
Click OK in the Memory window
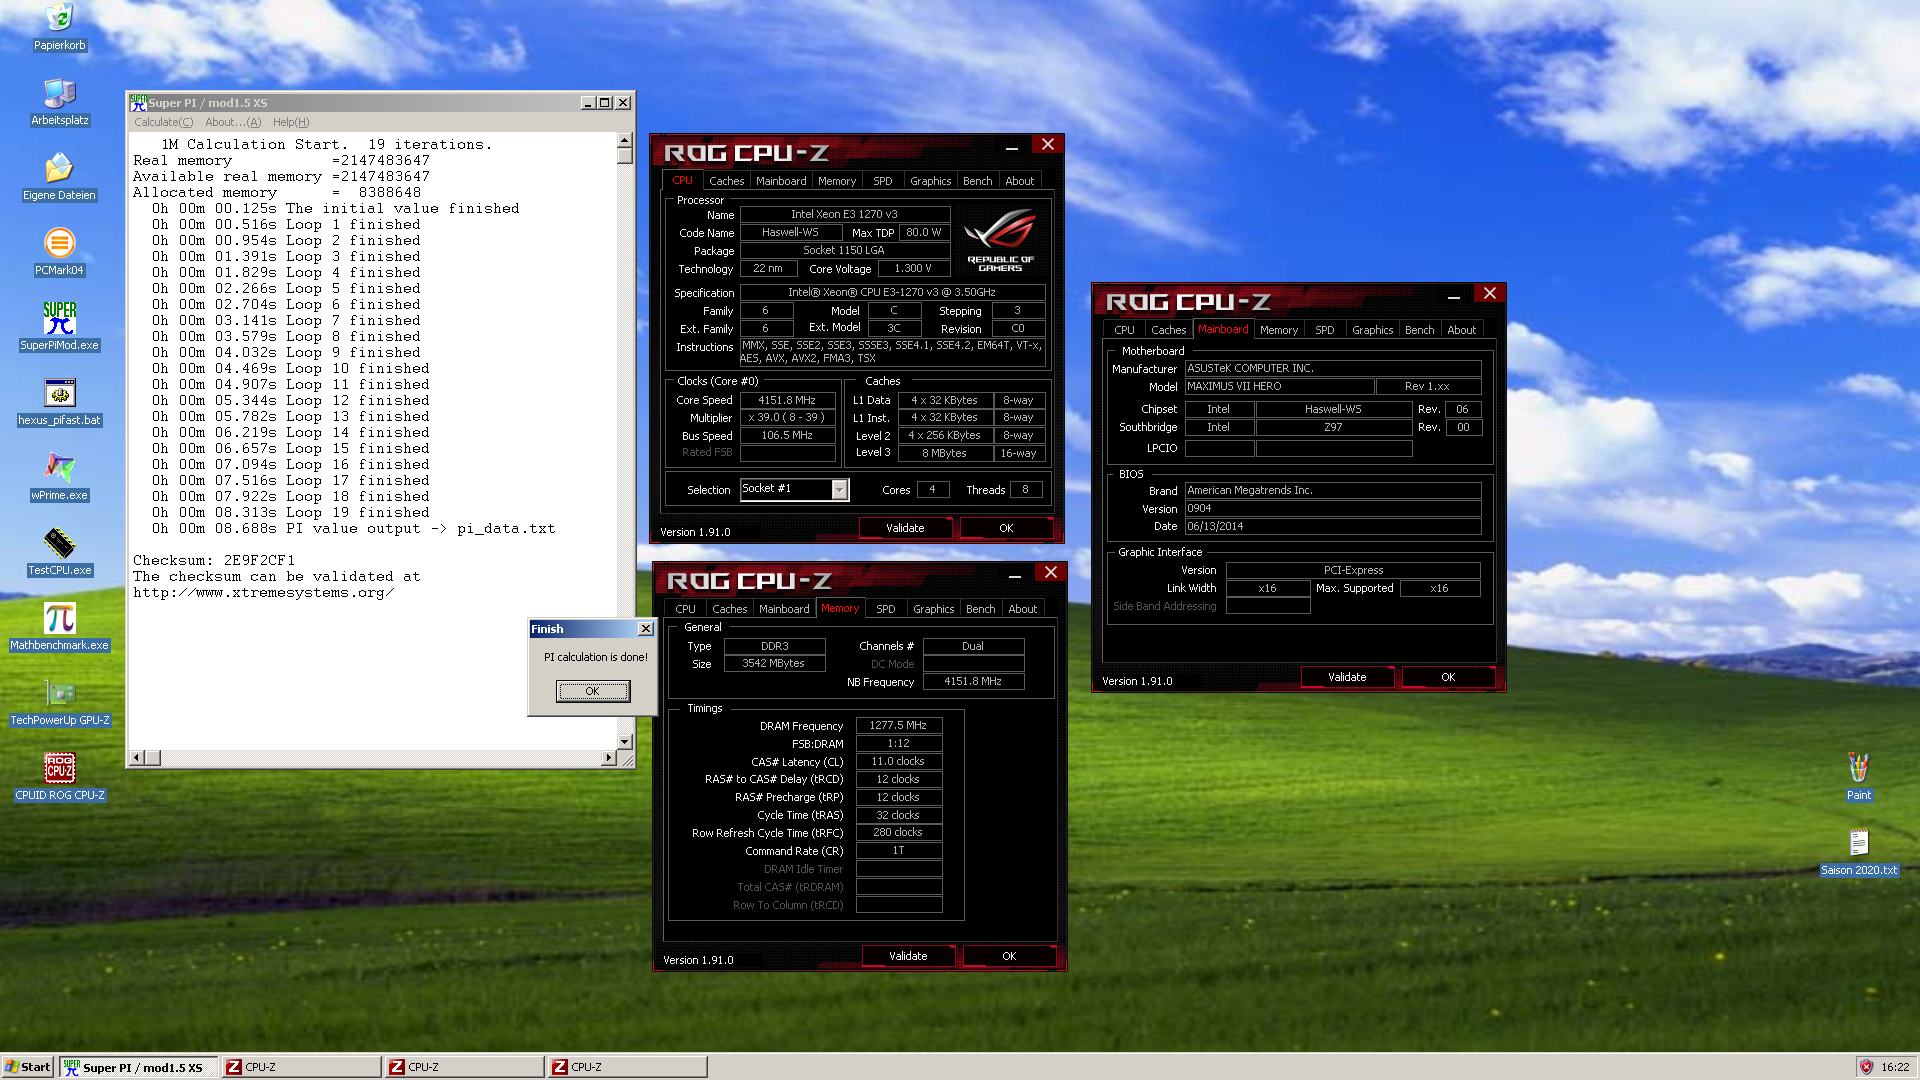click(1009, 956)
